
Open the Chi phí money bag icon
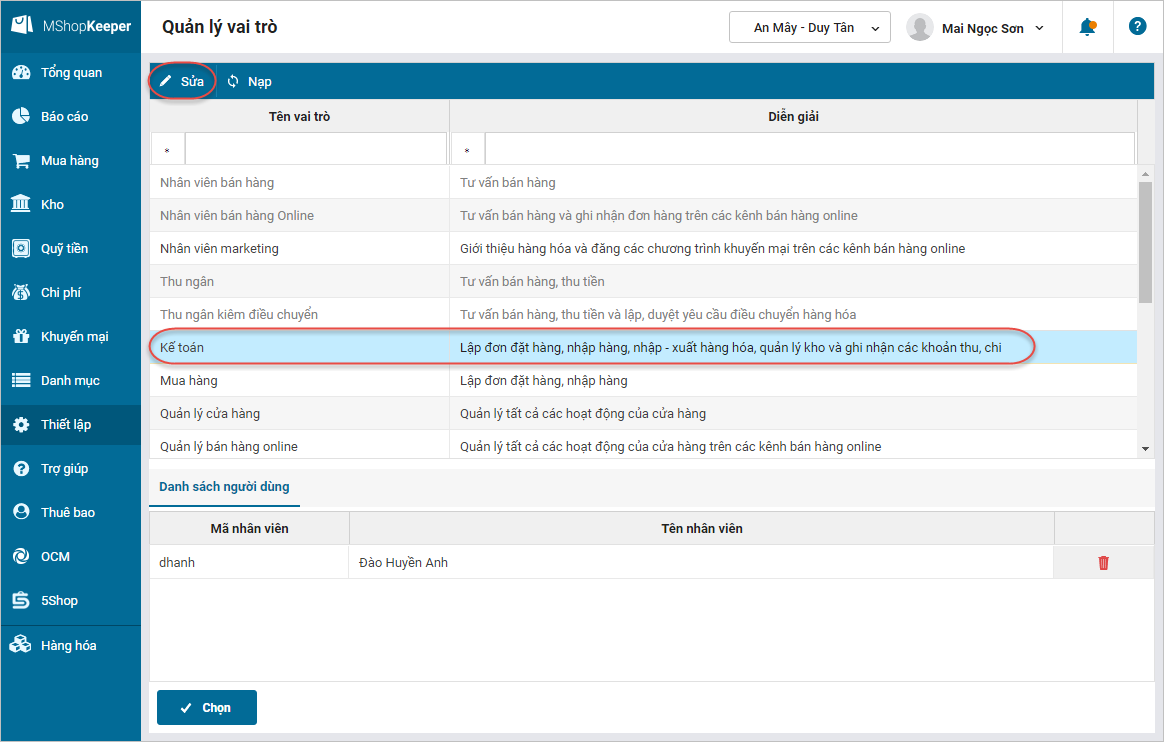(x=22, y=292)
